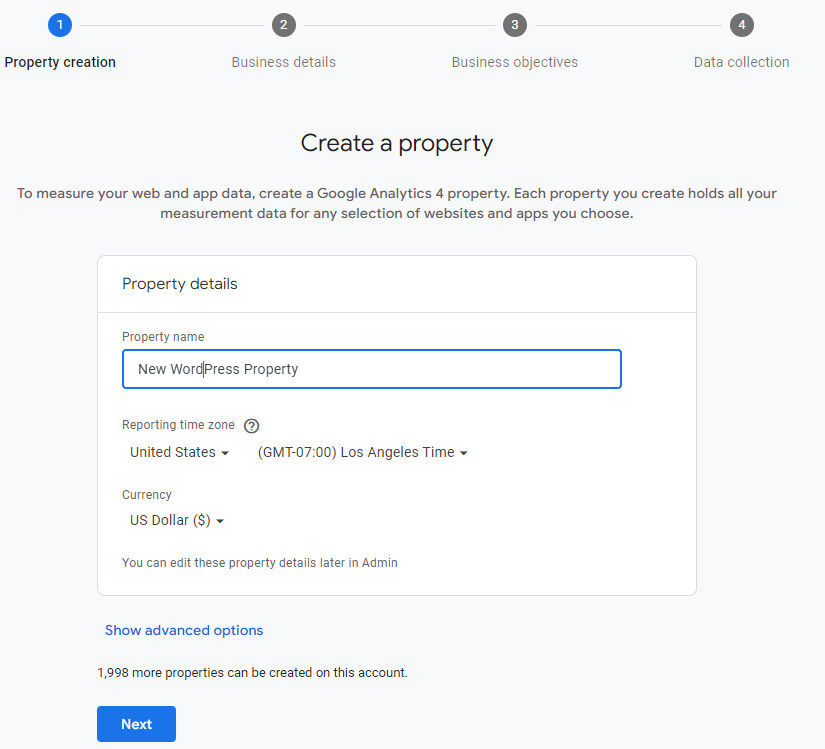Open the Reporting time zone help tooltip

pos(251,425)
